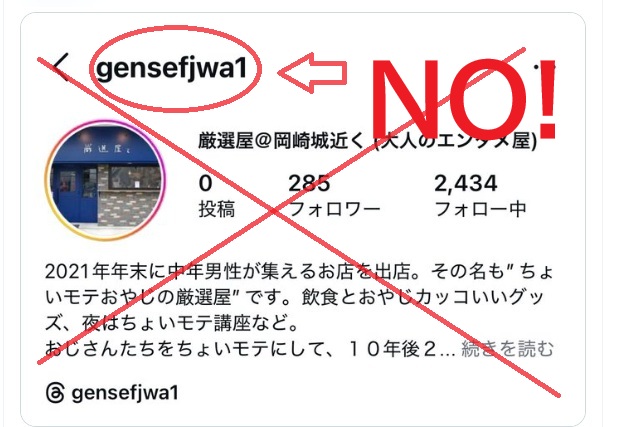This screenshot has width=623, height=427.
Task: Open the gensefjwa1 Threads profile link
Action: [125, 393]
